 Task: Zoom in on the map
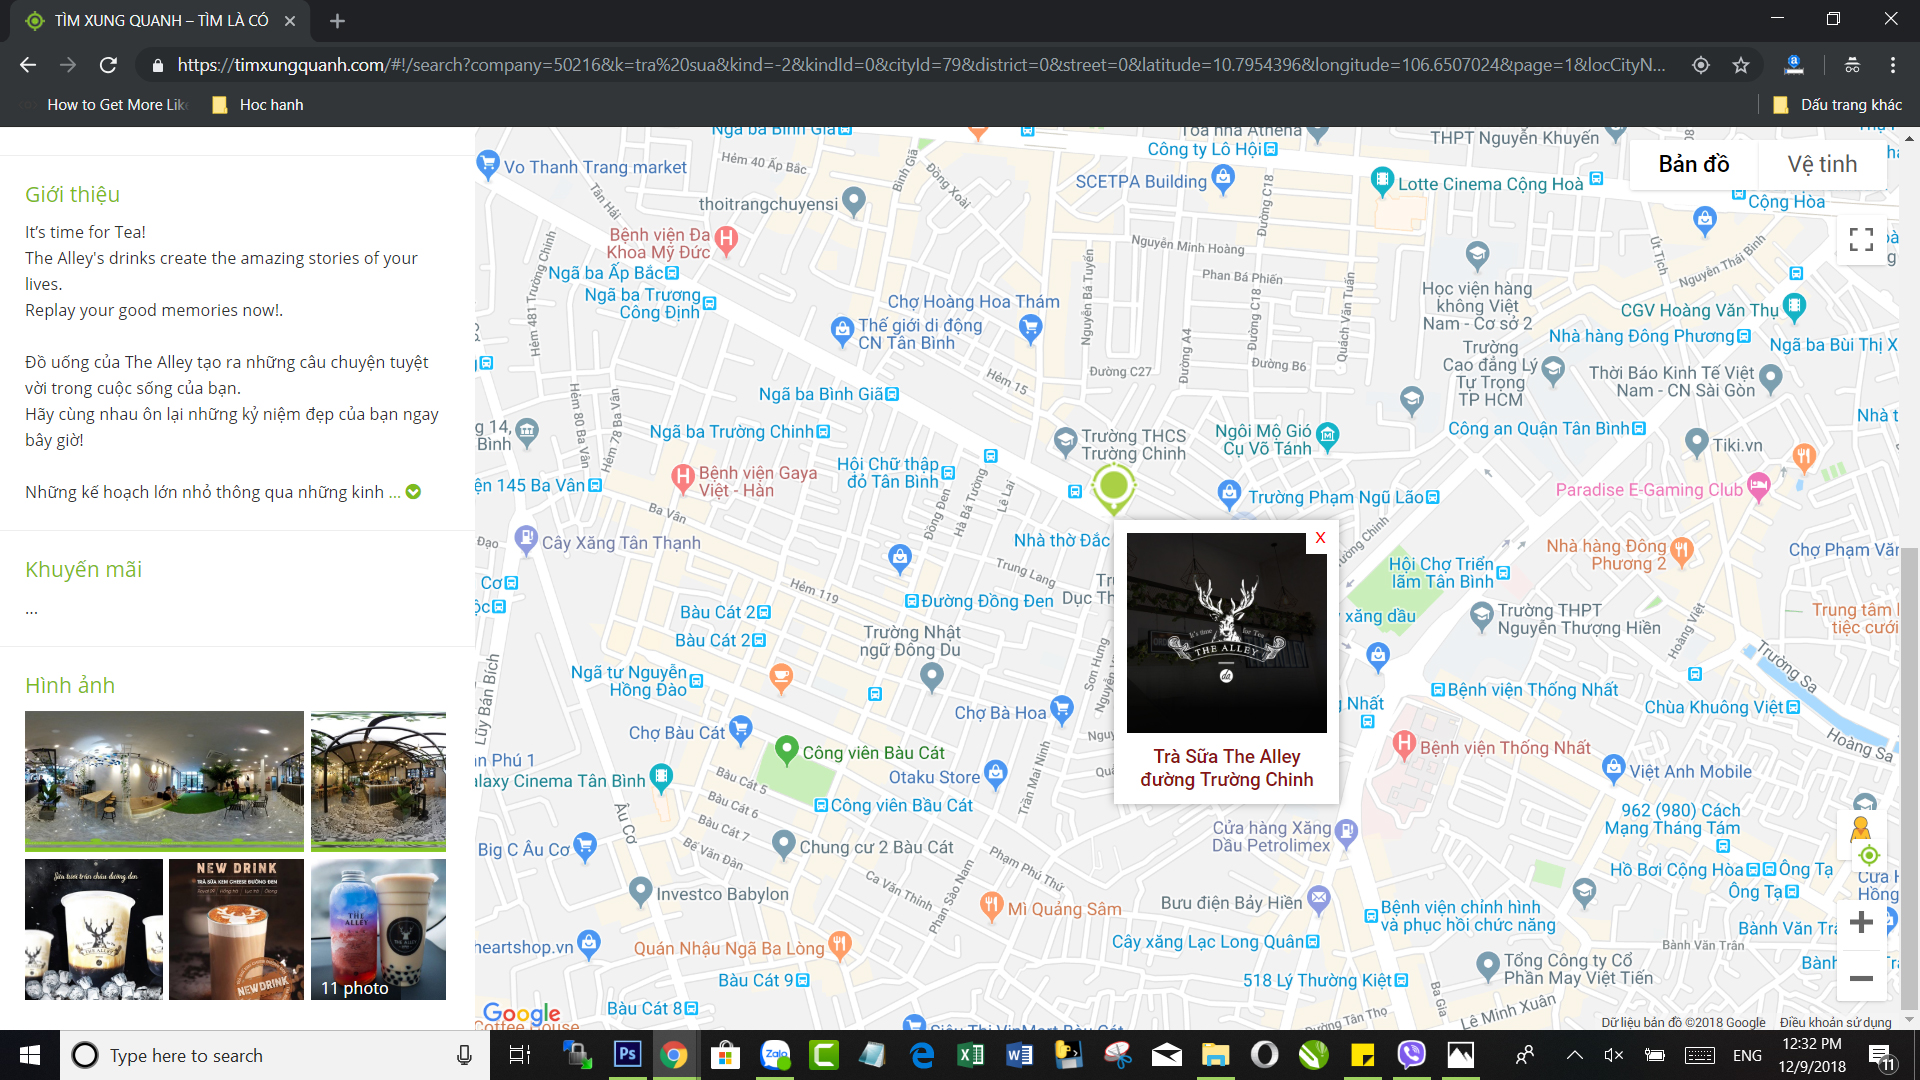[x=1861, y=922]
